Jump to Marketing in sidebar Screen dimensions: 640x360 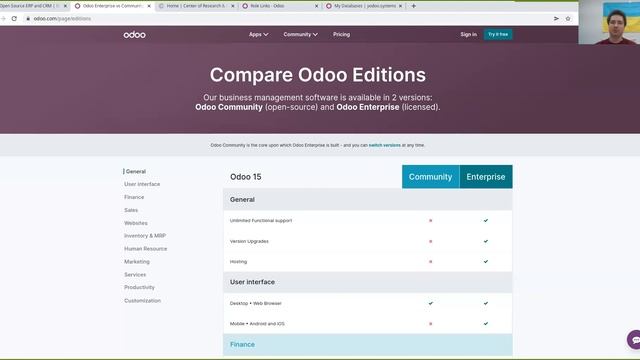click(137, 262)
